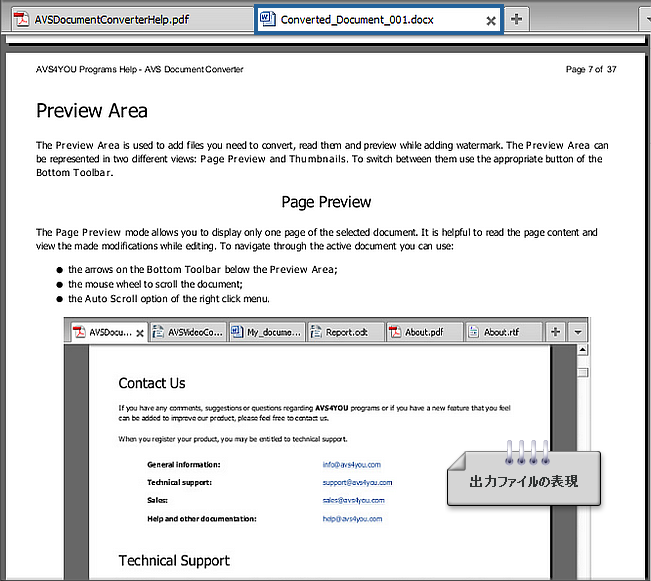Open the tab list dropdown at the top right
The width and height of the screenshot is (651, 581).
646,19
